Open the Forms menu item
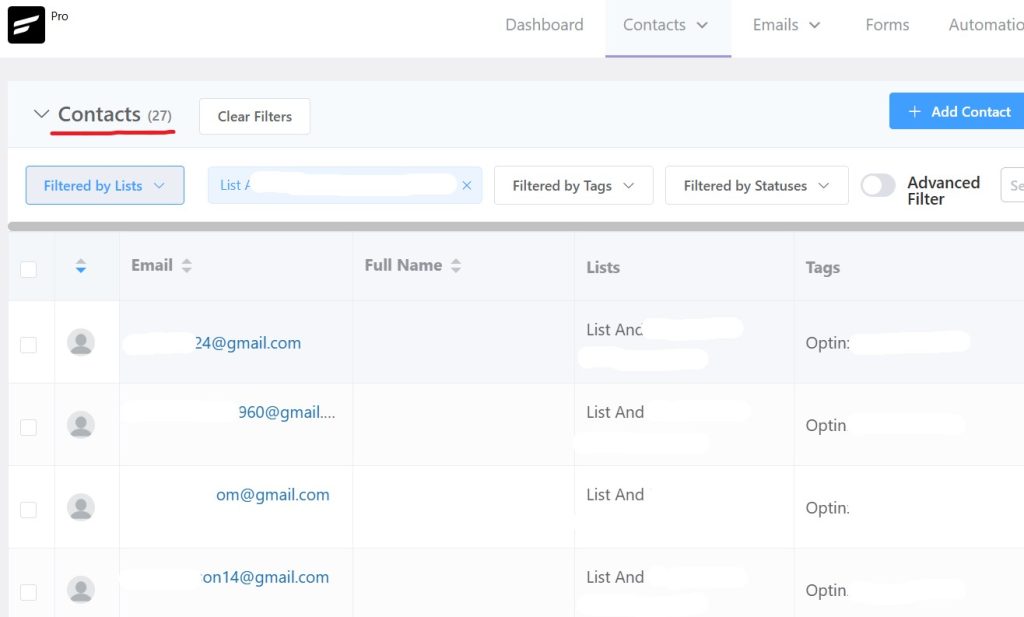The height and width of the screenshot is (617, 1024). [x=886, y=24]
